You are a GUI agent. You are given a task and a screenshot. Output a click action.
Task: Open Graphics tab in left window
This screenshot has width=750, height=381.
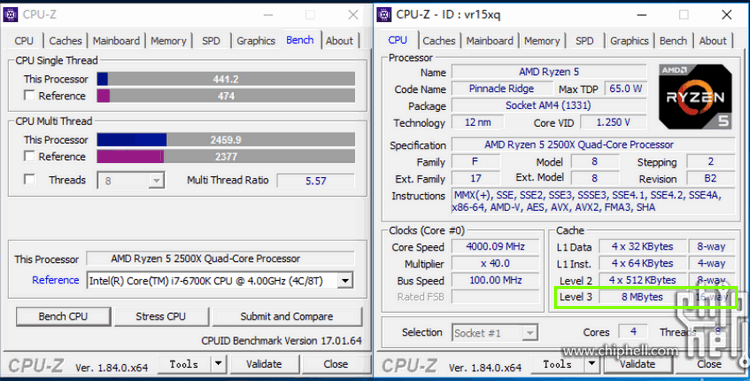(256, 41)
